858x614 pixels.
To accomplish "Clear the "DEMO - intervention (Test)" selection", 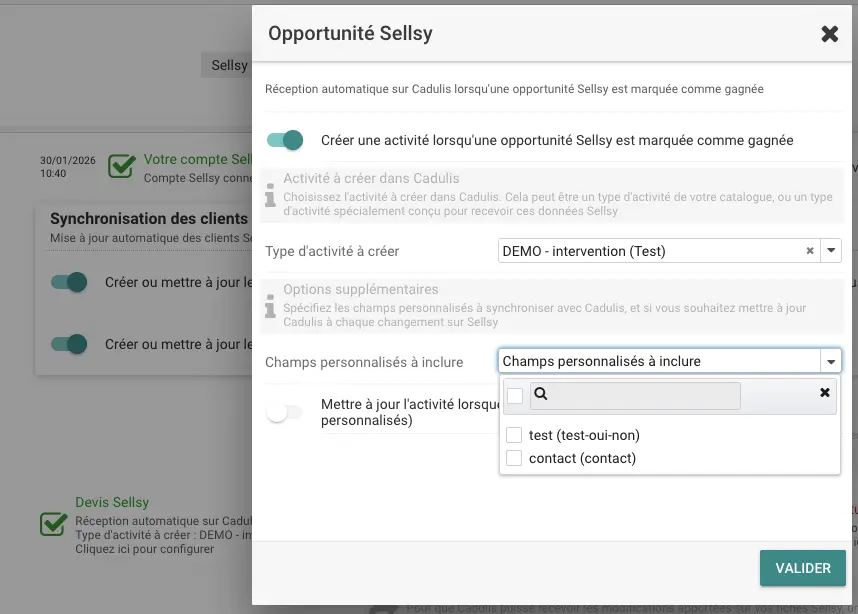I will click(x=809, y=251).
